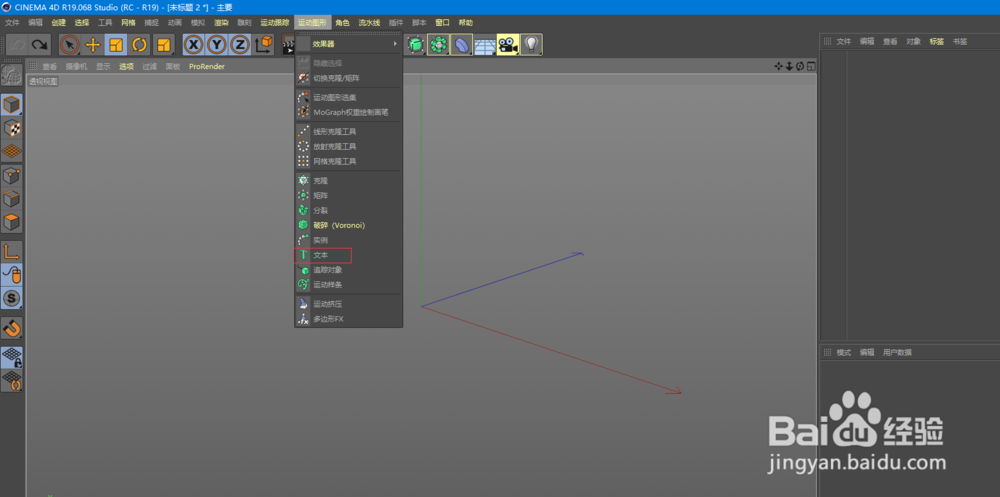
Task: Choose 矩阵 object from the MoGraph menu
Action: [x=349, y=195]
